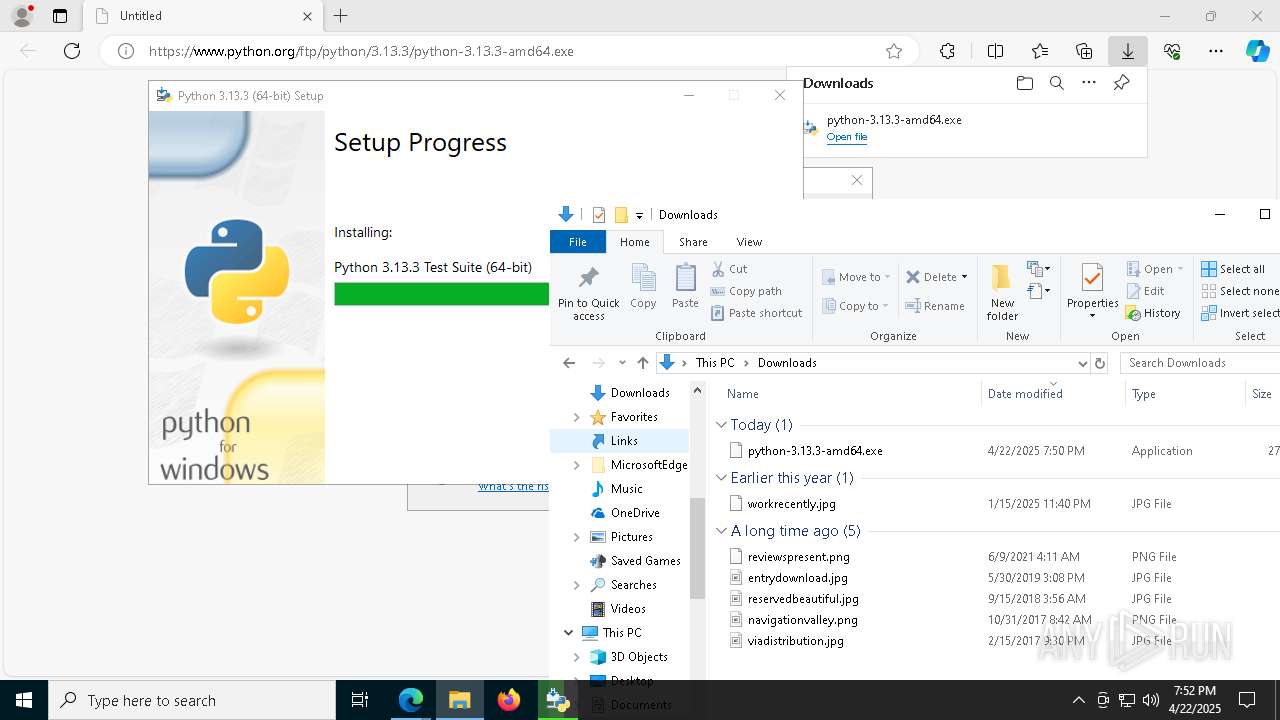The image size is (1280, 720).
Task: Switch to the View ribbon tab
Action: click(x=749, y=242)
